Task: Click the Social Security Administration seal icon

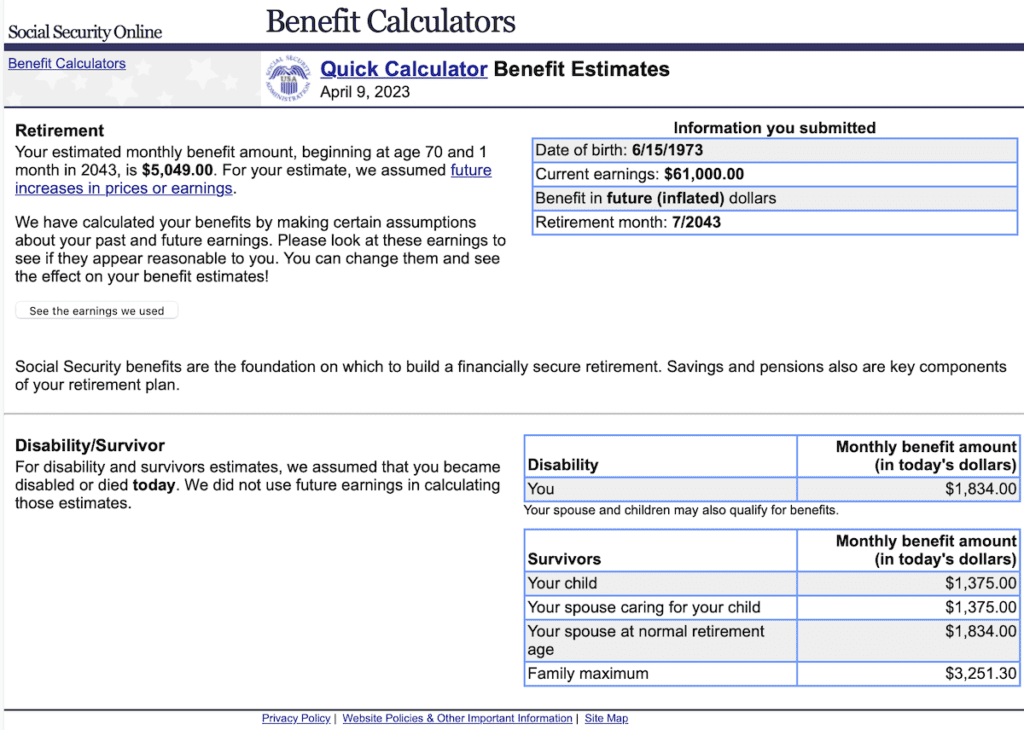Action: tap(289, 77)
